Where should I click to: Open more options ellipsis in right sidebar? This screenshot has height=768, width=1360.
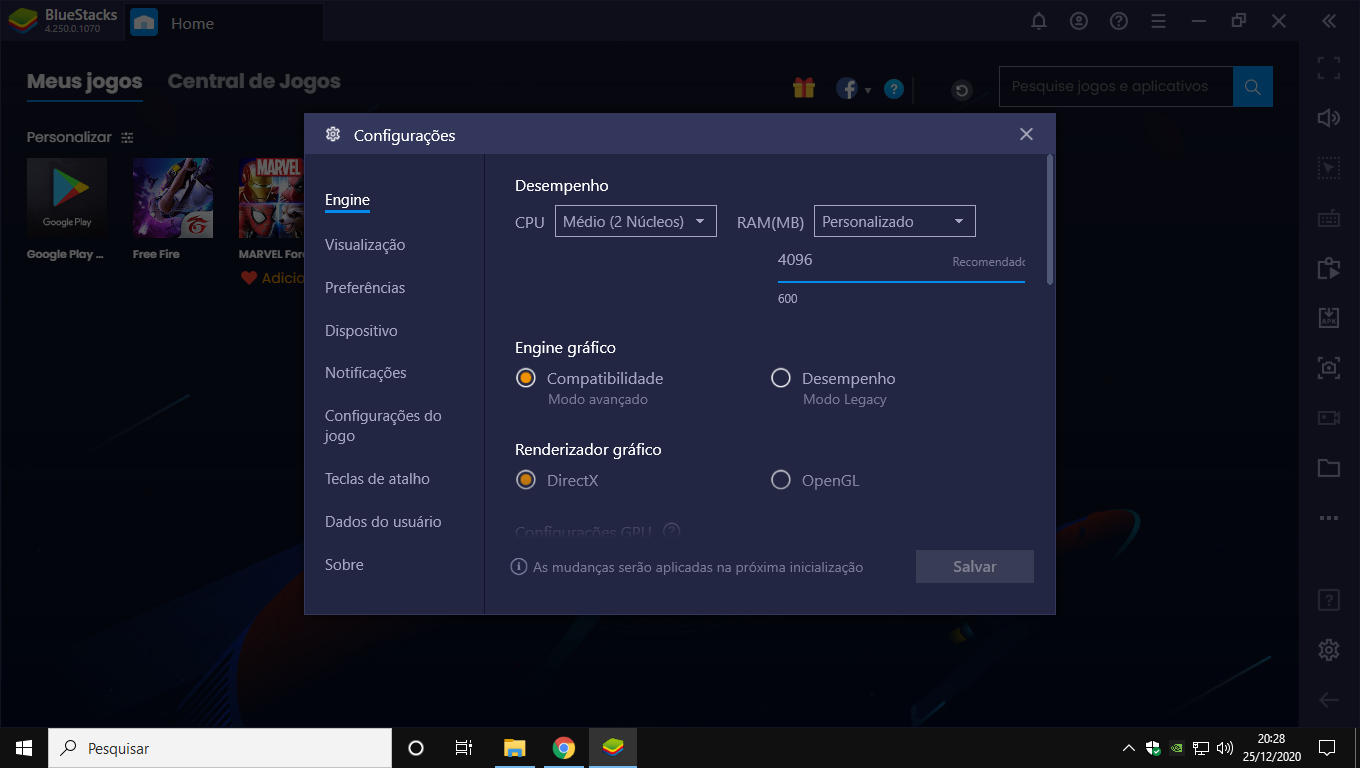coord(1328,518)
